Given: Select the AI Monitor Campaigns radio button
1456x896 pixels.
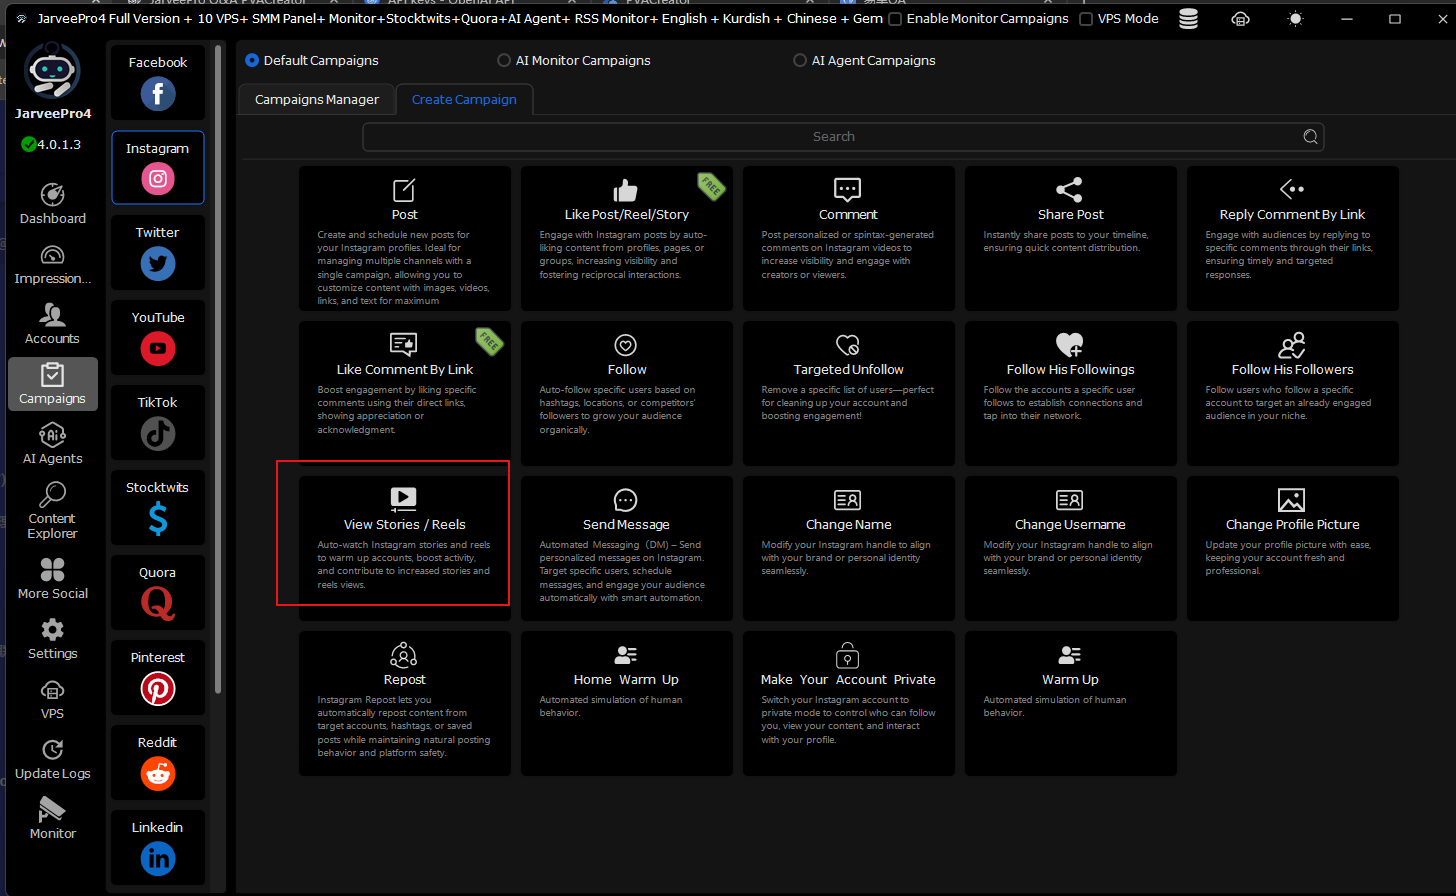Looking at the screenshot, I should (504, 61).
